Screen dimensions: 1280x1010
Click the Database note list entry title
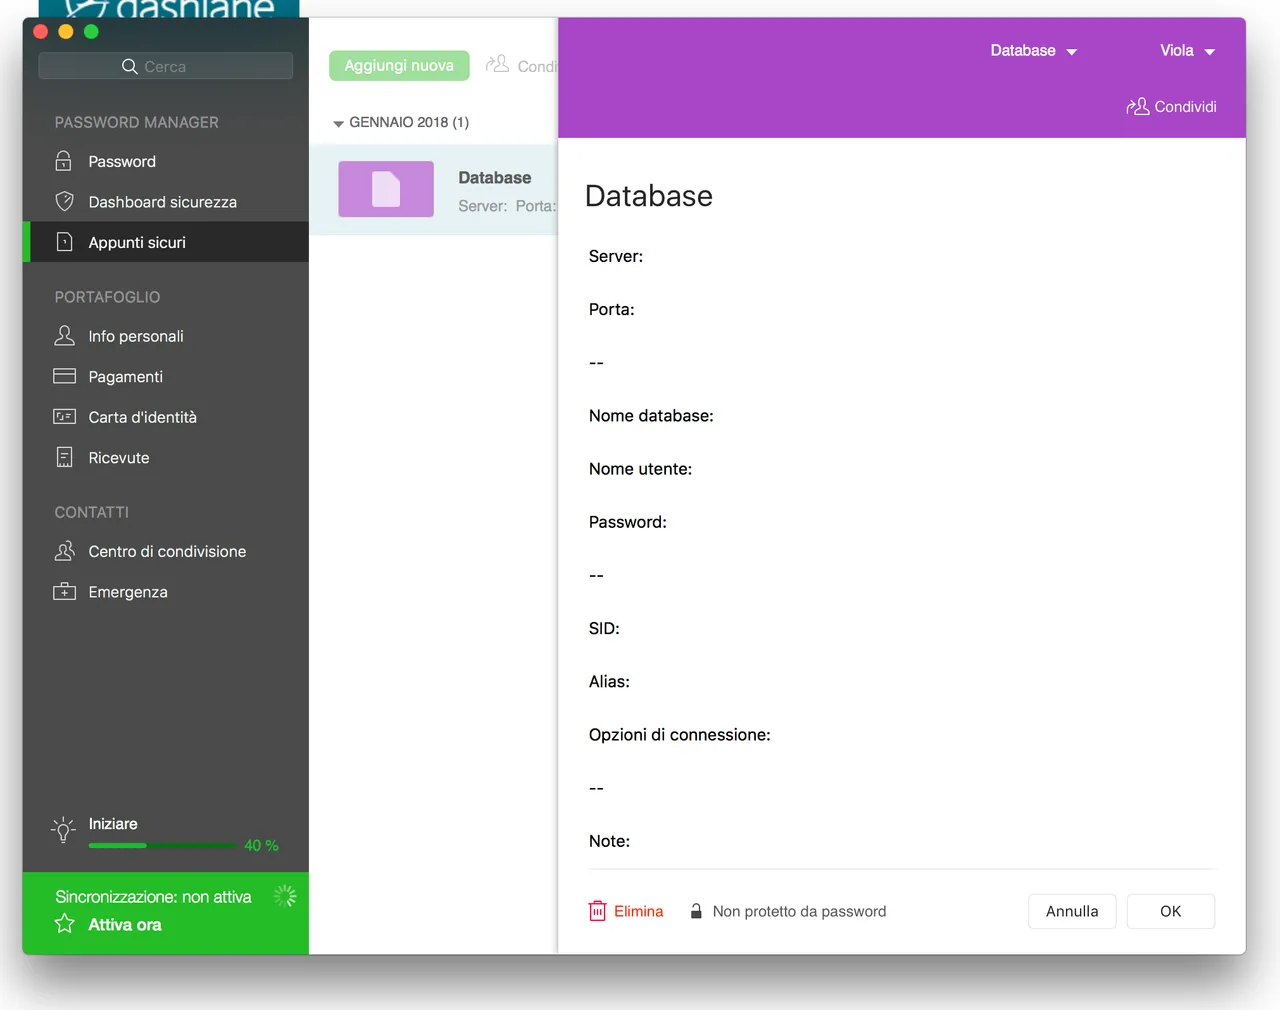tap(495, 177)
